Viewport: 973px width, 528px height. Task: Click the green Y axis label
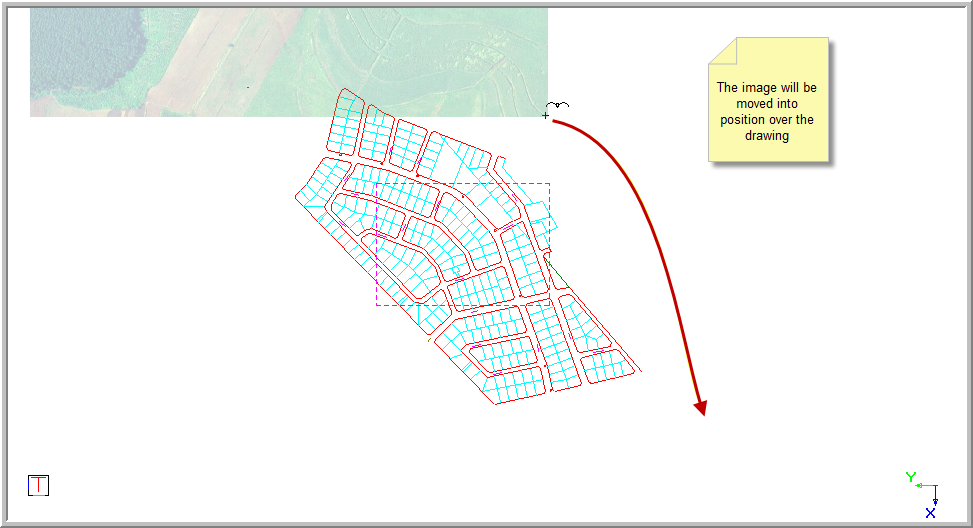coord(910,477)
